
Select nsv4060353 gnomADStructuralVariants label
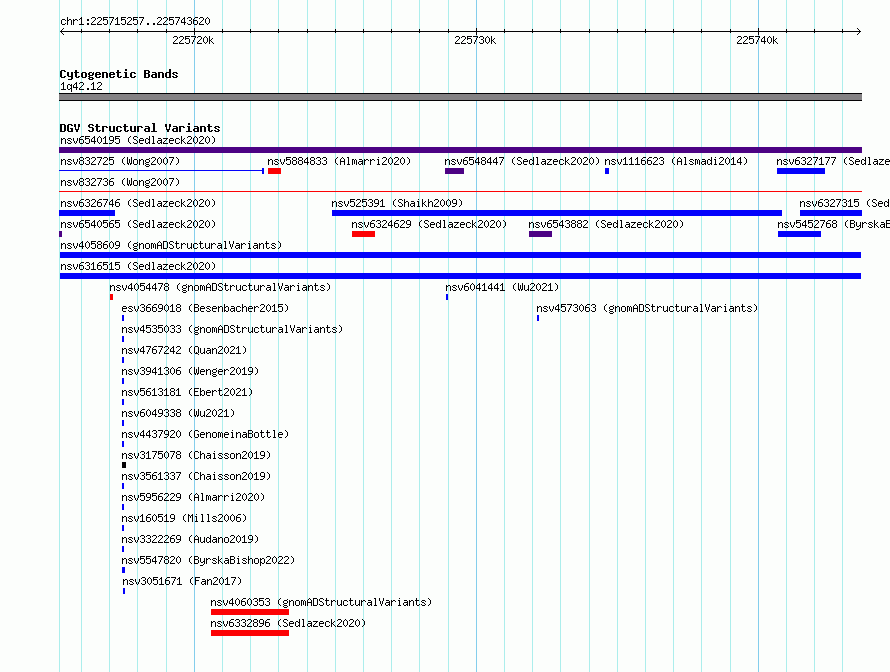tap(321, 602)
